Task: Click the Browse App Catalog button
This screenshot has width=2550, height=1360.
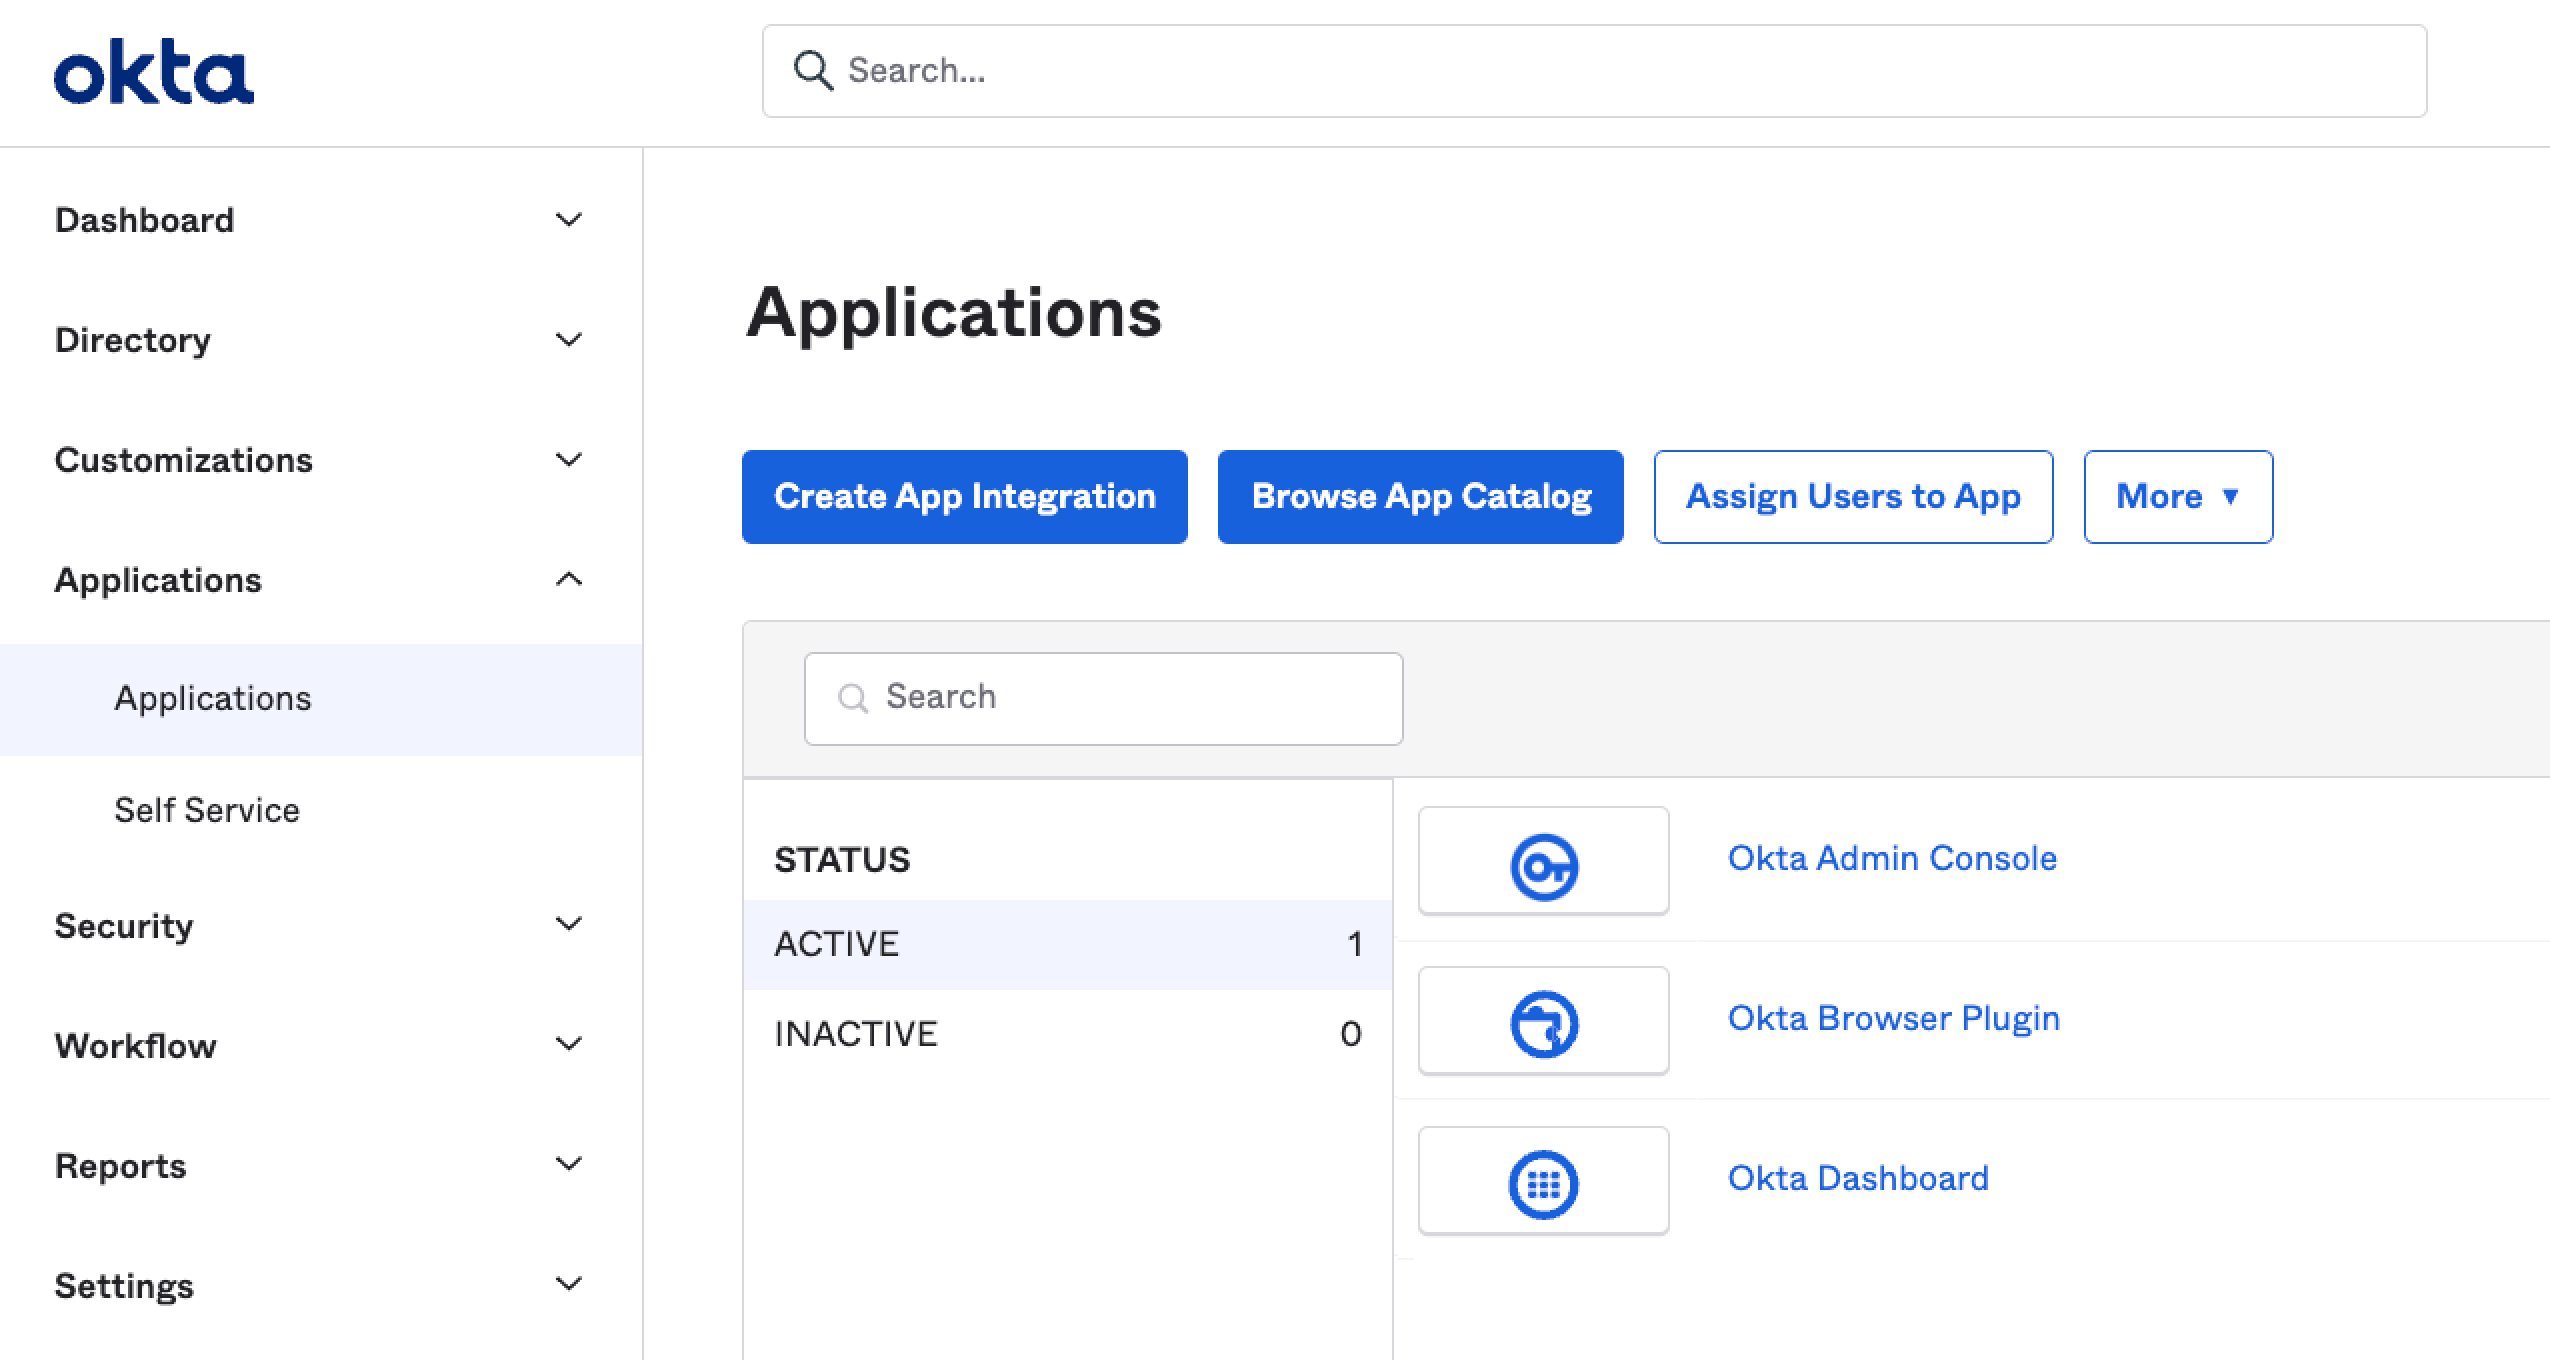Action: tap(1420, 497)
